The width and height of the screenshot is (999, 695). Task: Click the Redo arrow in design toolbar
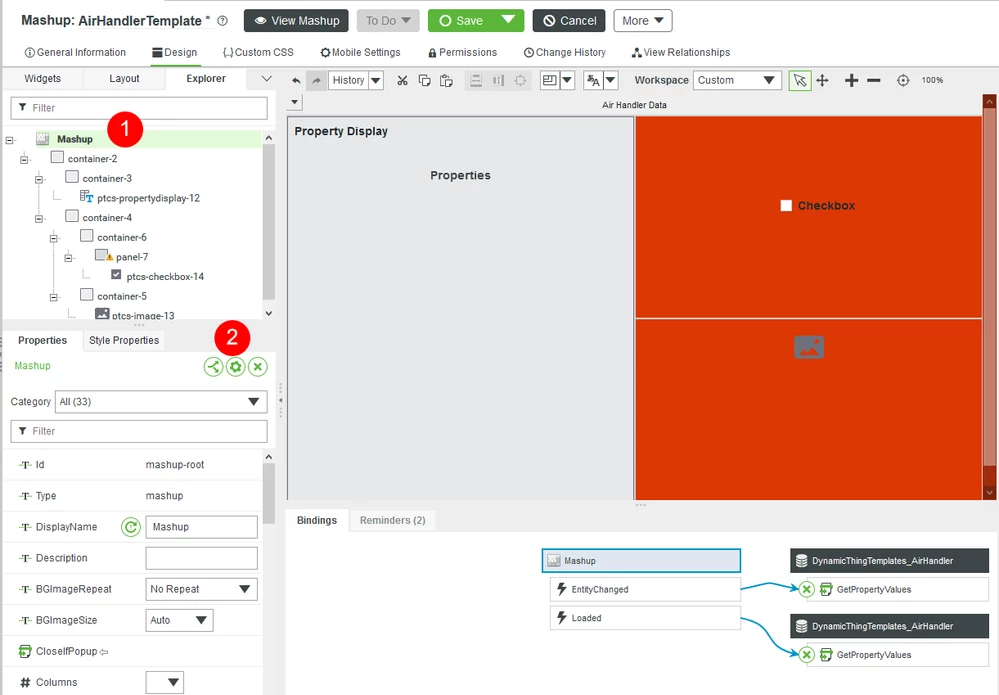pos(316,80)
